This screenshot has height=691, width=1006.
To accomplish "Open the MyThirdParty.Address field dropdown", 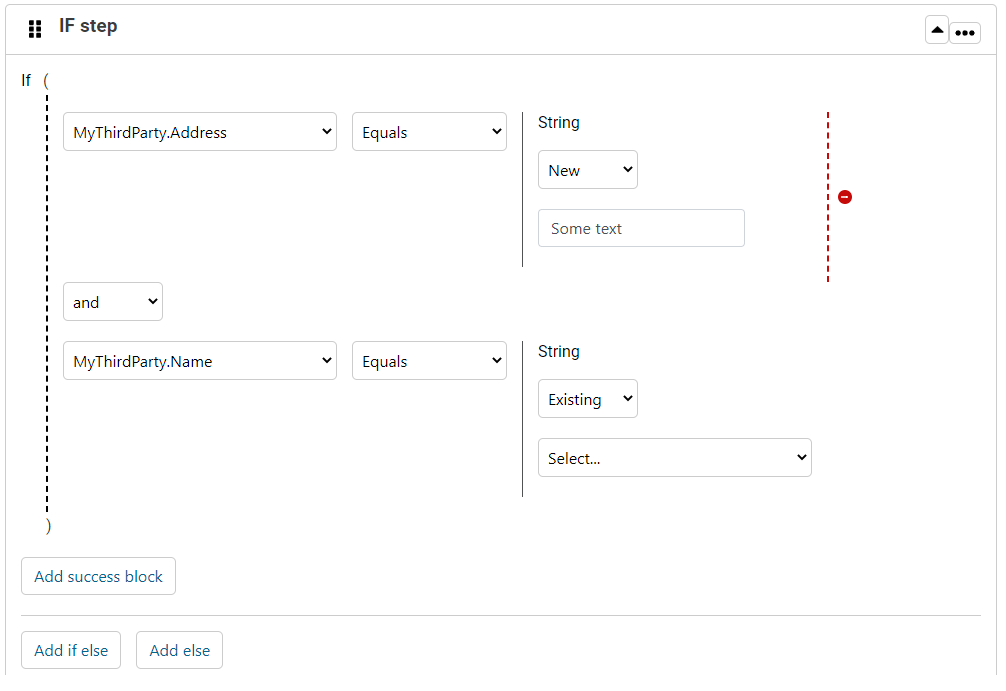I will tap(200, 131).
